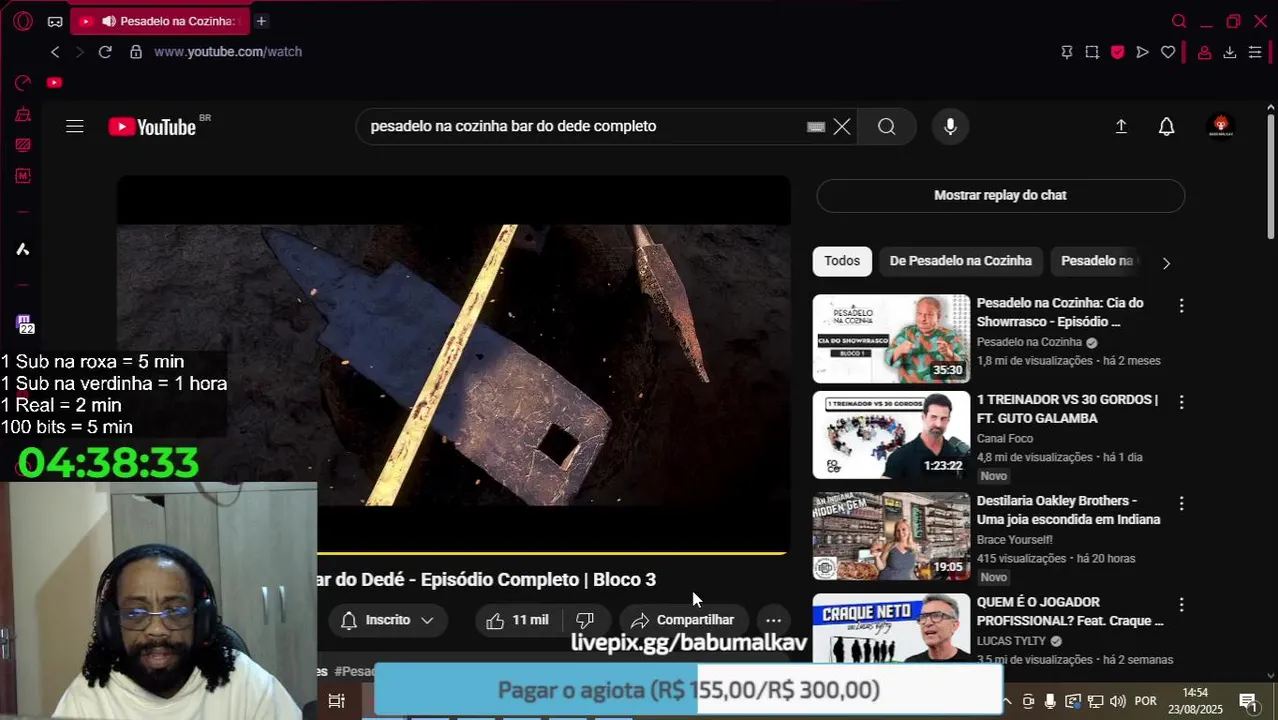Click the video player frame
Screen dimensions: 1278x720
pos(453,364)
